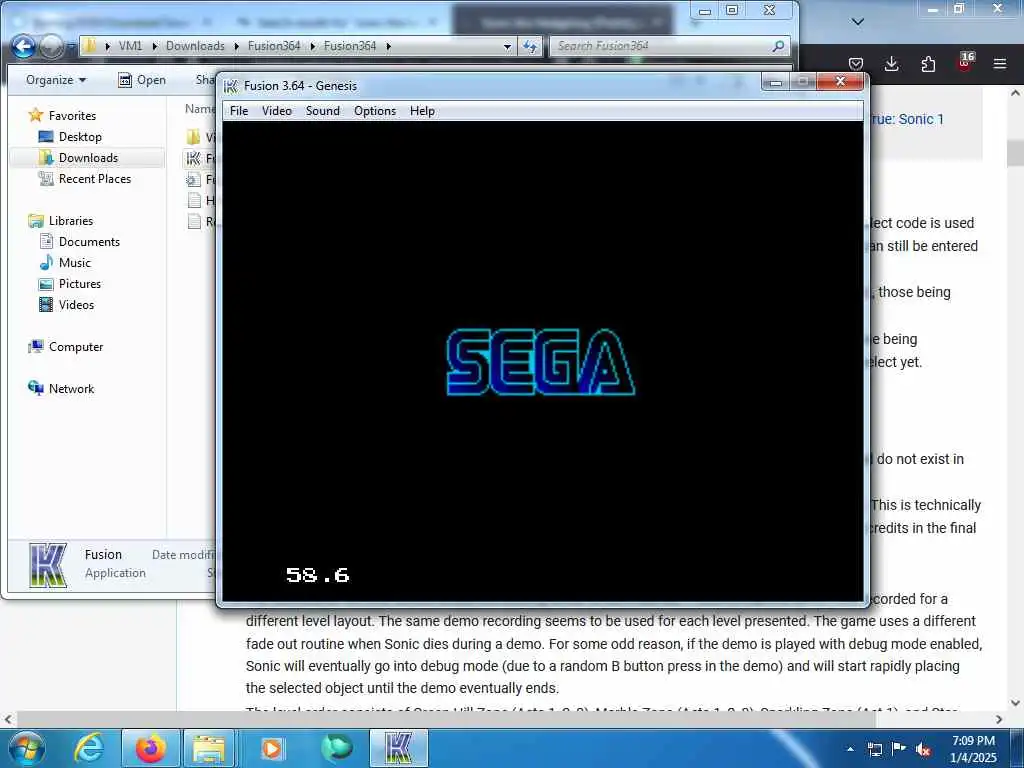Screen dimensions: 1024x768
Task: Select Computer in navigation pane
Action: point(76,347)
